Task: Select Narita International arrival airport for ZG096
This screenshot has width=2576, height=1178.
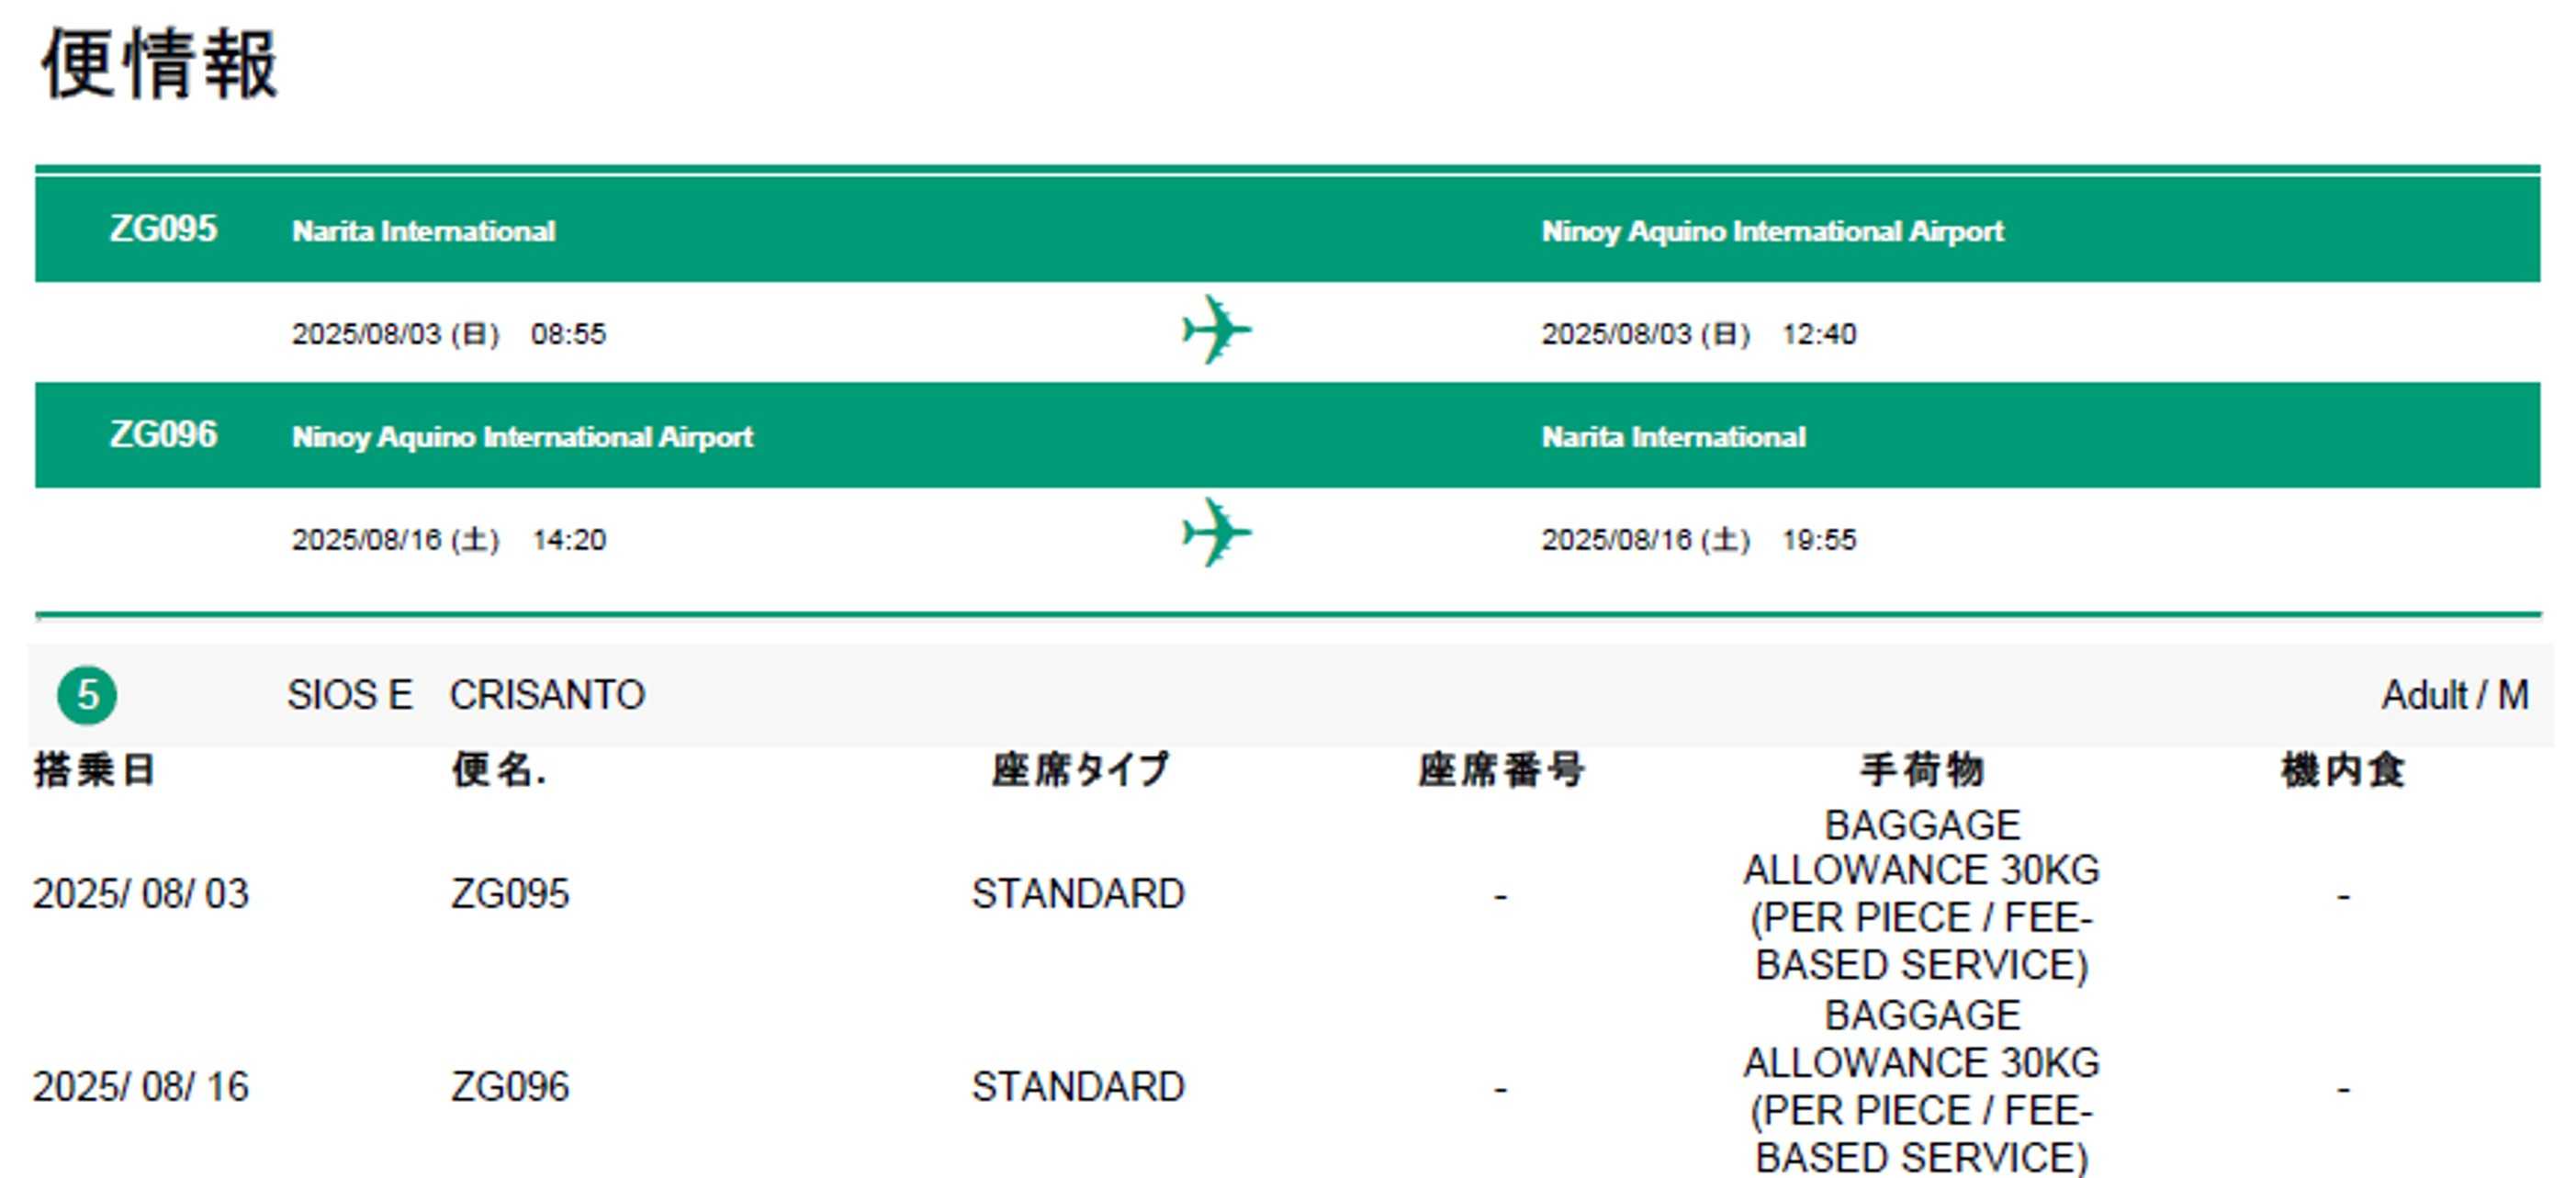Action: (1673, 437)
